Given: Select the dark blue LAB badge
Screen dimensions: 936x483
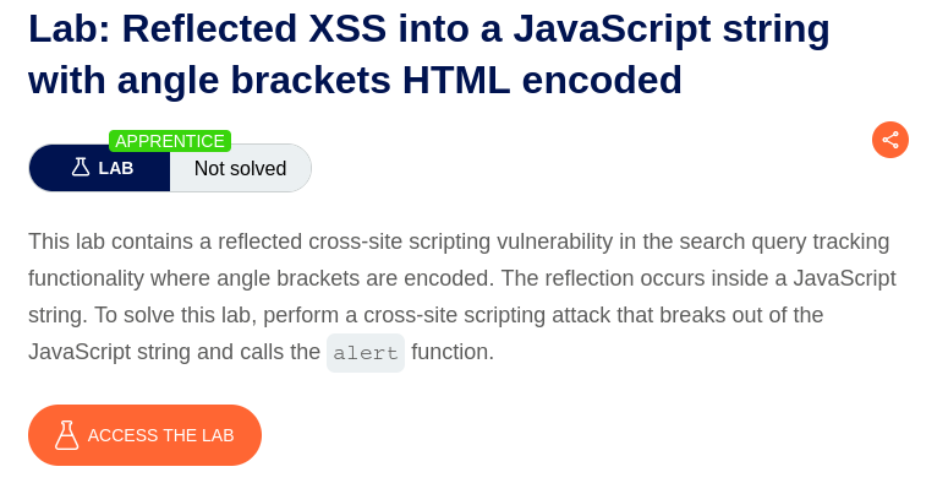Looking at the screenshot, I should click(100, 168).
